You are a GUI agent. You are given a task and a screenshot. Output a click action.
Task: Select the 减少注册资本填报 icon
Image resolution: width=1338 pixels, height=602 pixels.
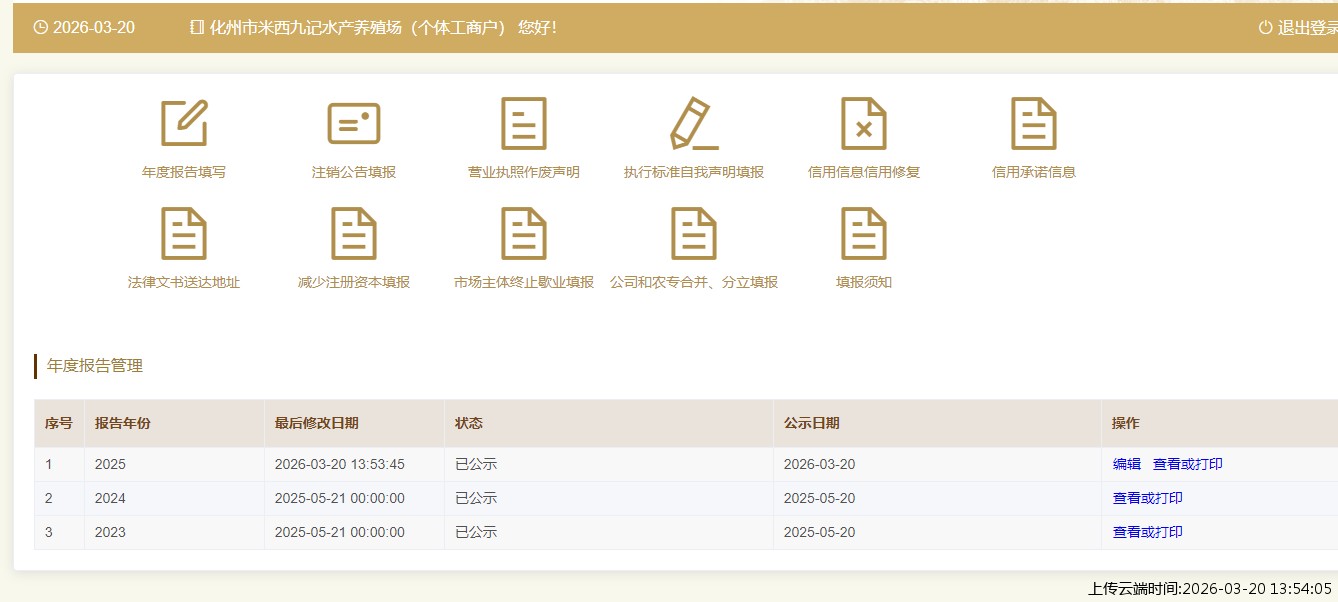[x=354, y=234]
